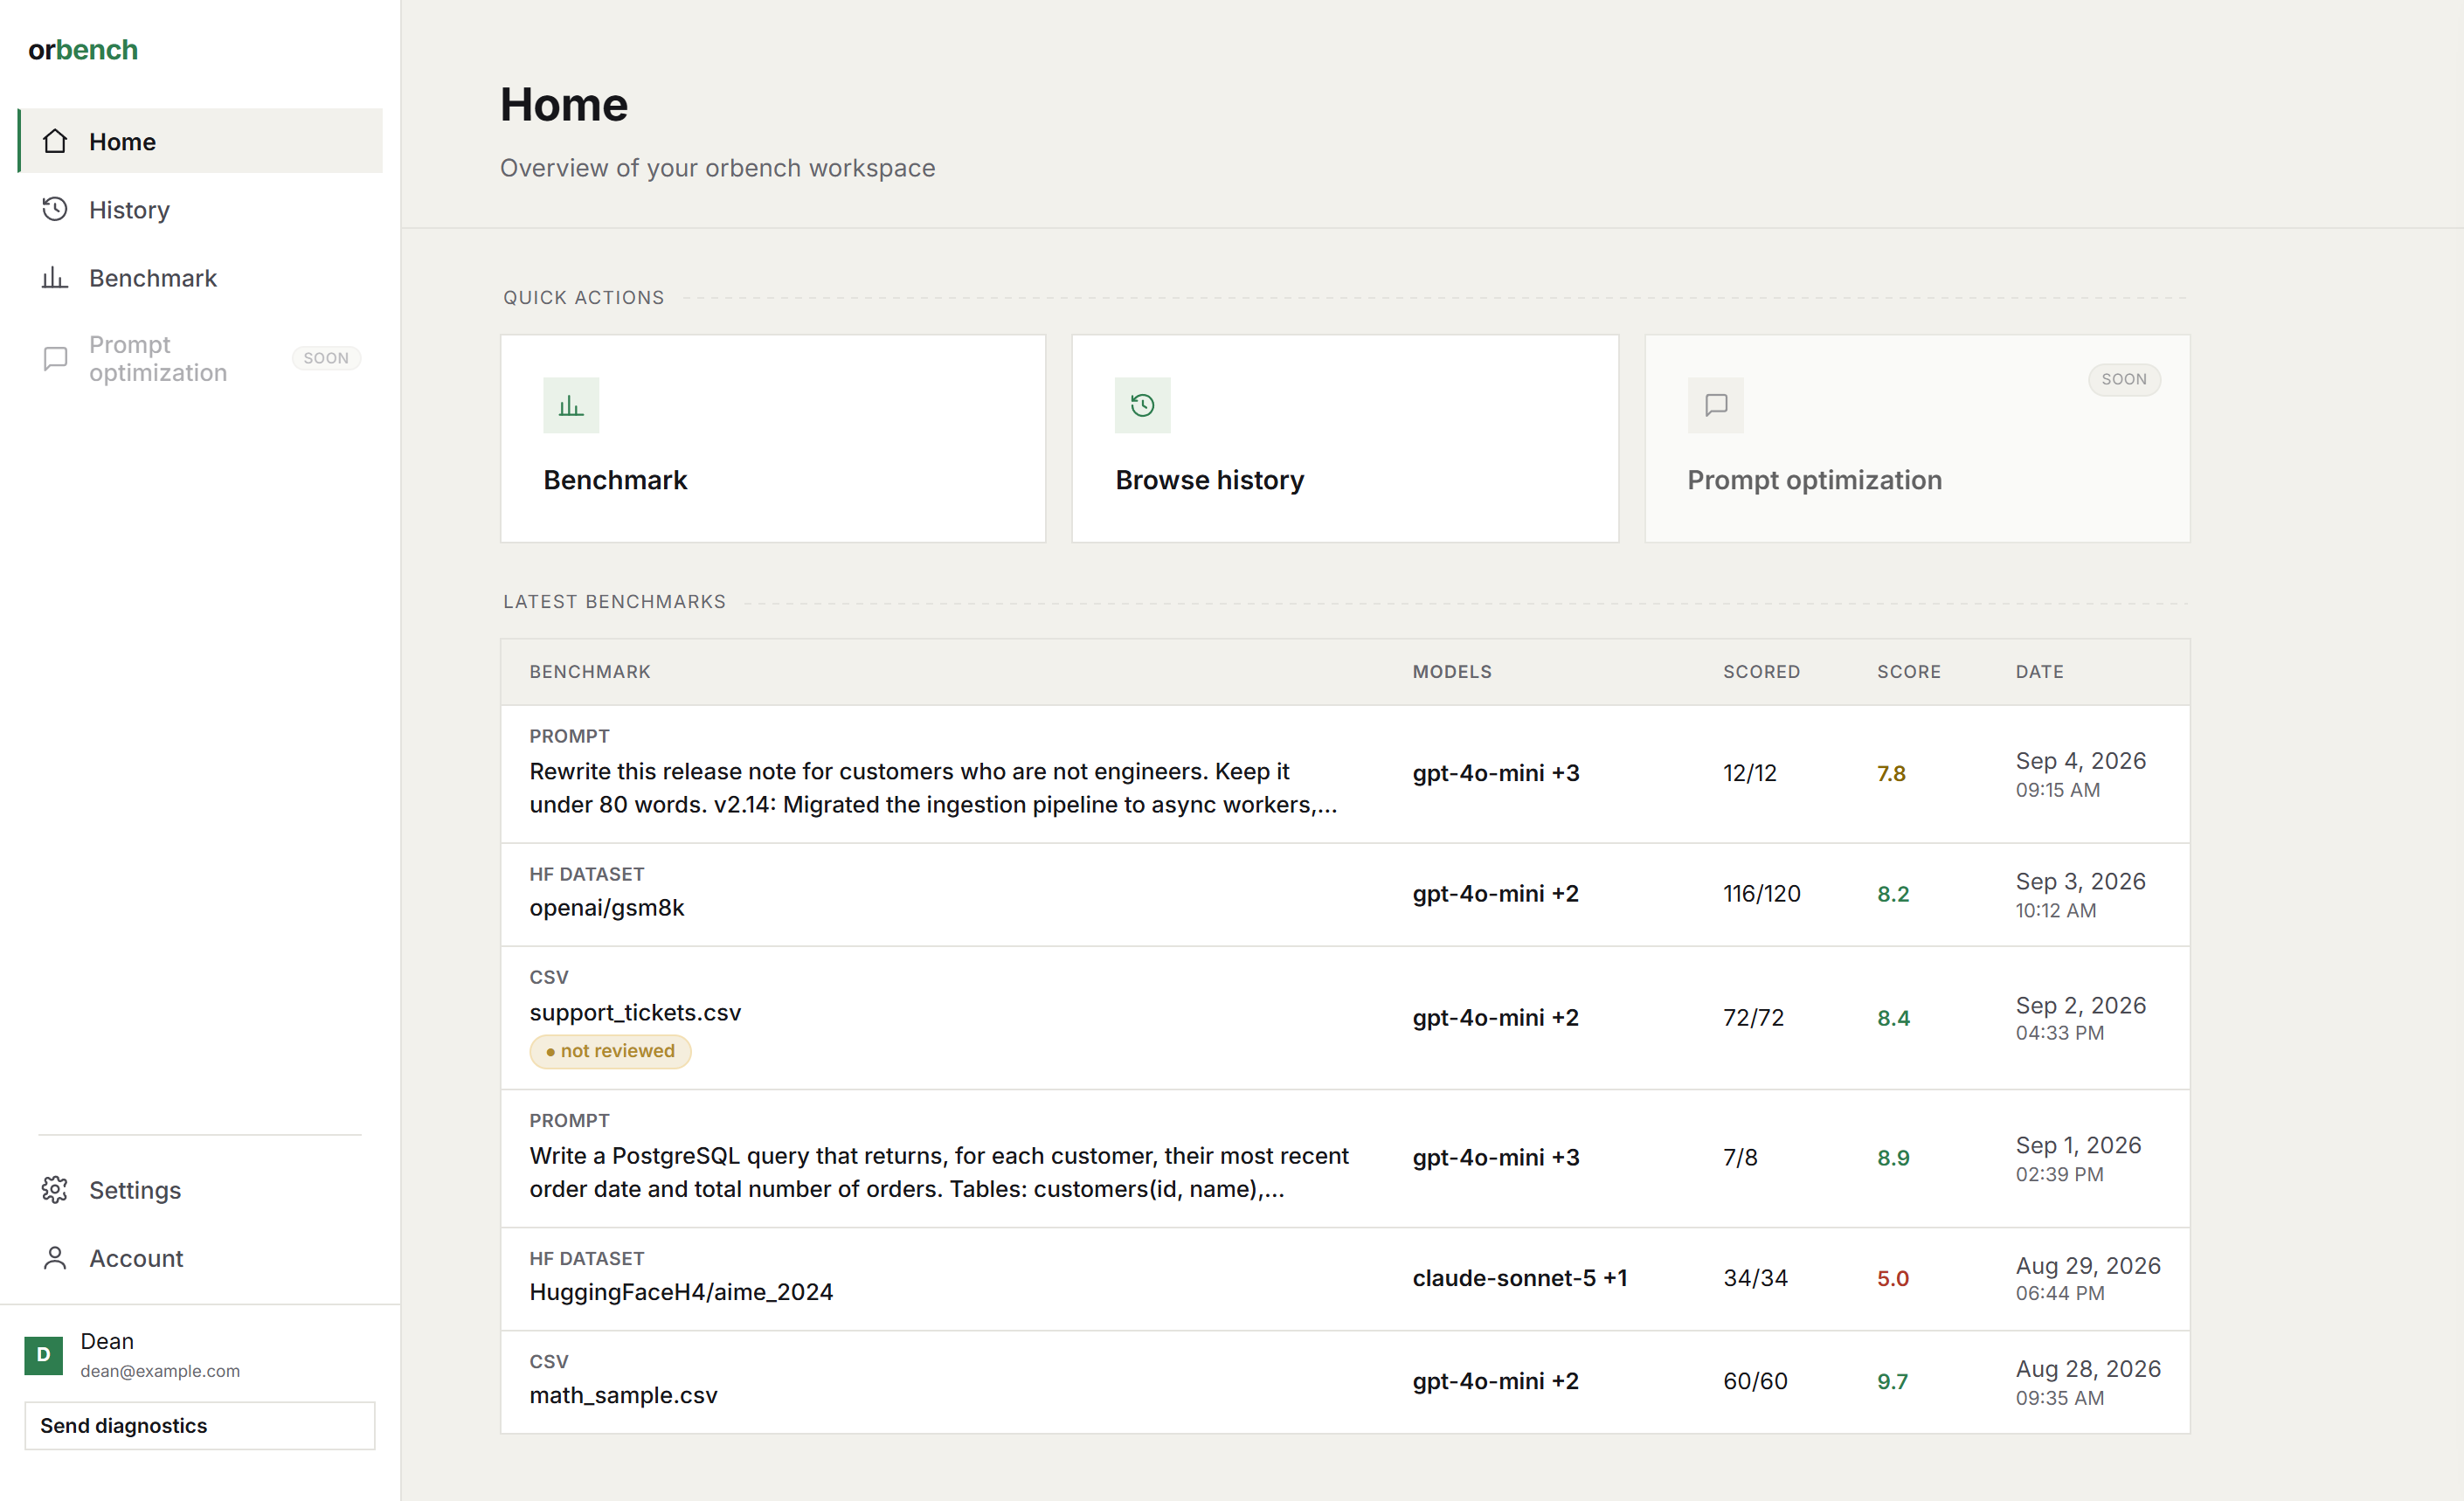Open the Browse history quick action card
Image resolution: width=2464 pixels, height=1501 pixels.
pyautogui.click(x=1345, y=438)
